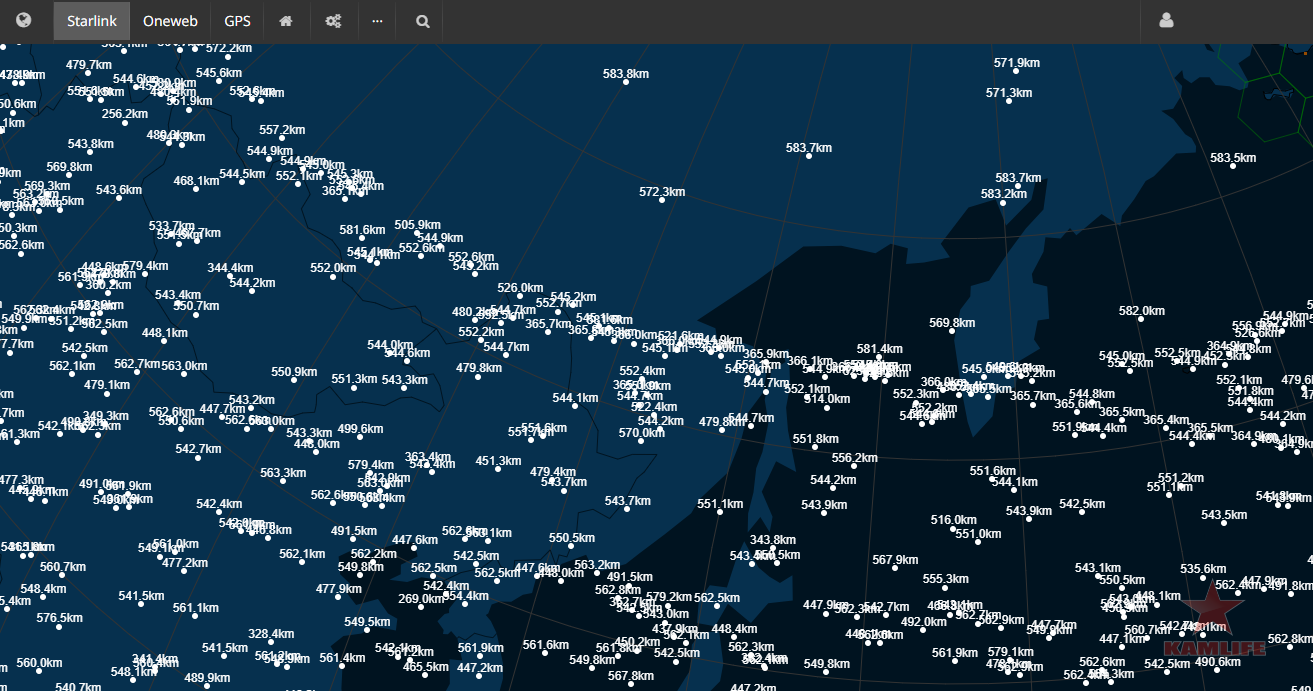The image size is (1313, 691).
Task: Select satellite labeled 569.8km near the coast
Action: 952,323
